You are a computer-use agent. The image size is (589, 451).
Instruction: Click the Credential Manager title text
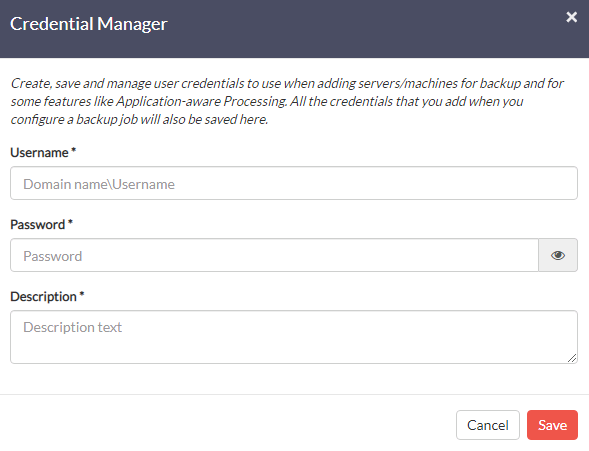pyautogui.click(x=89, y=24)
